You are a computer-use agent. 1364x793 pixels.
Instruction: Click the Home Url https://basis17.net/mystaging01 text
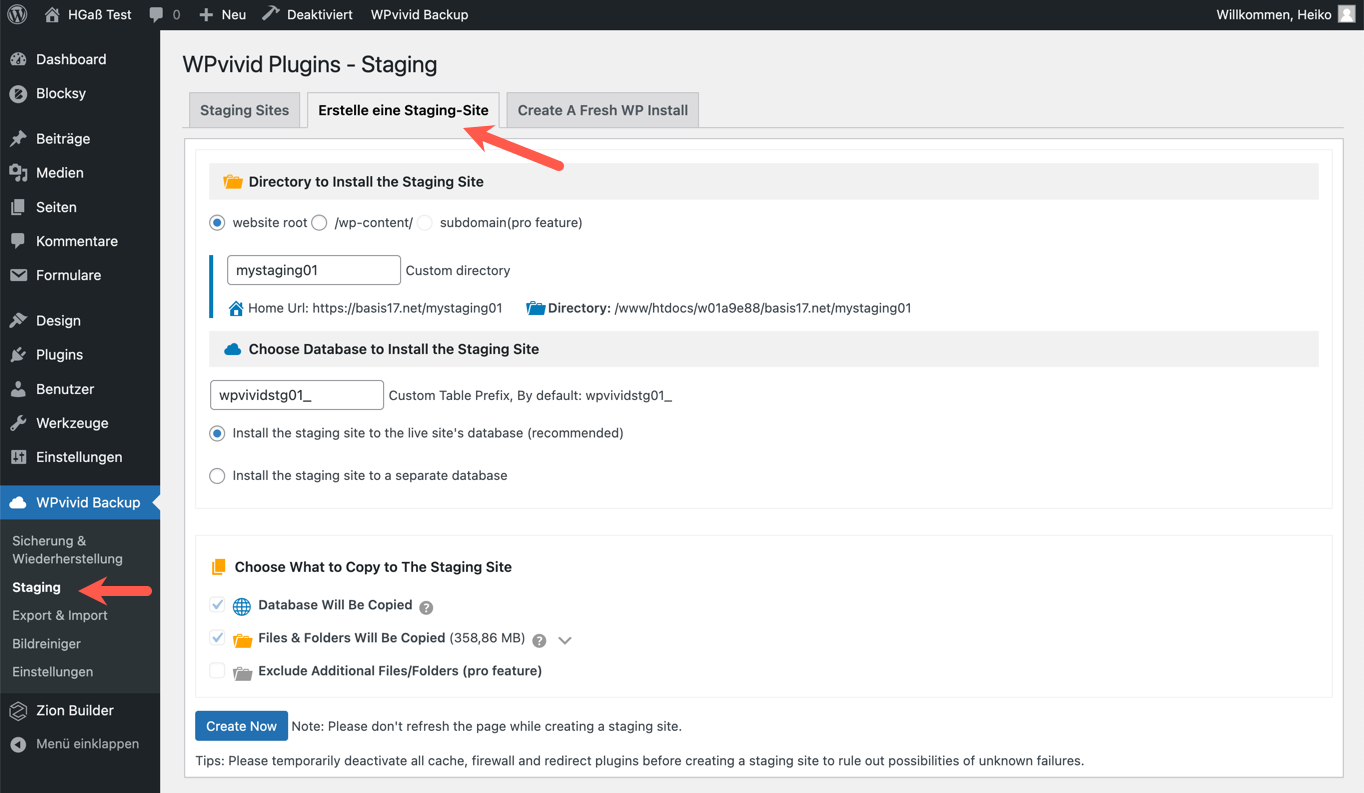375,308
